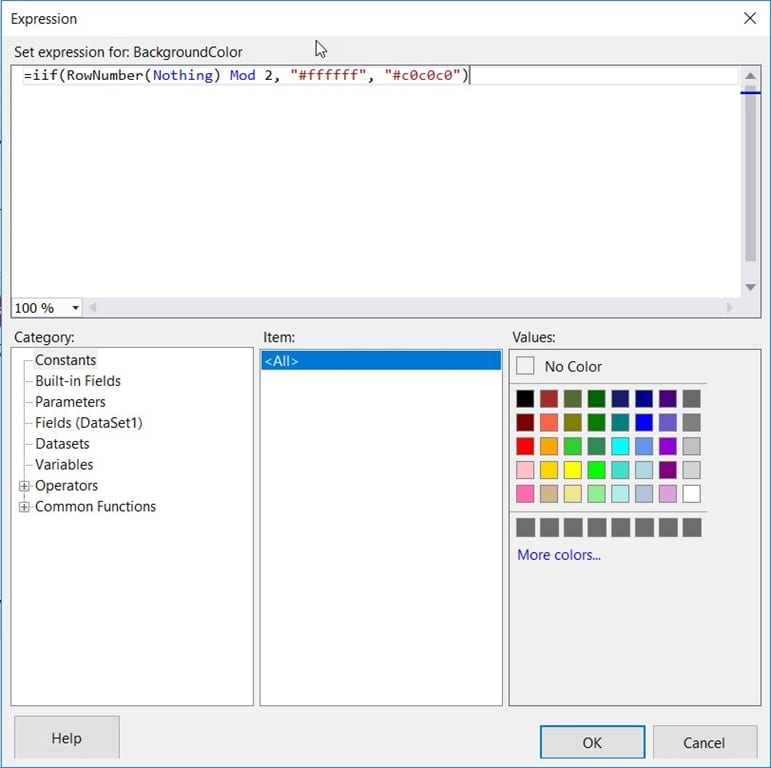Pick the hot pink color swatch
The width and height of the screenshot is (771, 768).
525,494
